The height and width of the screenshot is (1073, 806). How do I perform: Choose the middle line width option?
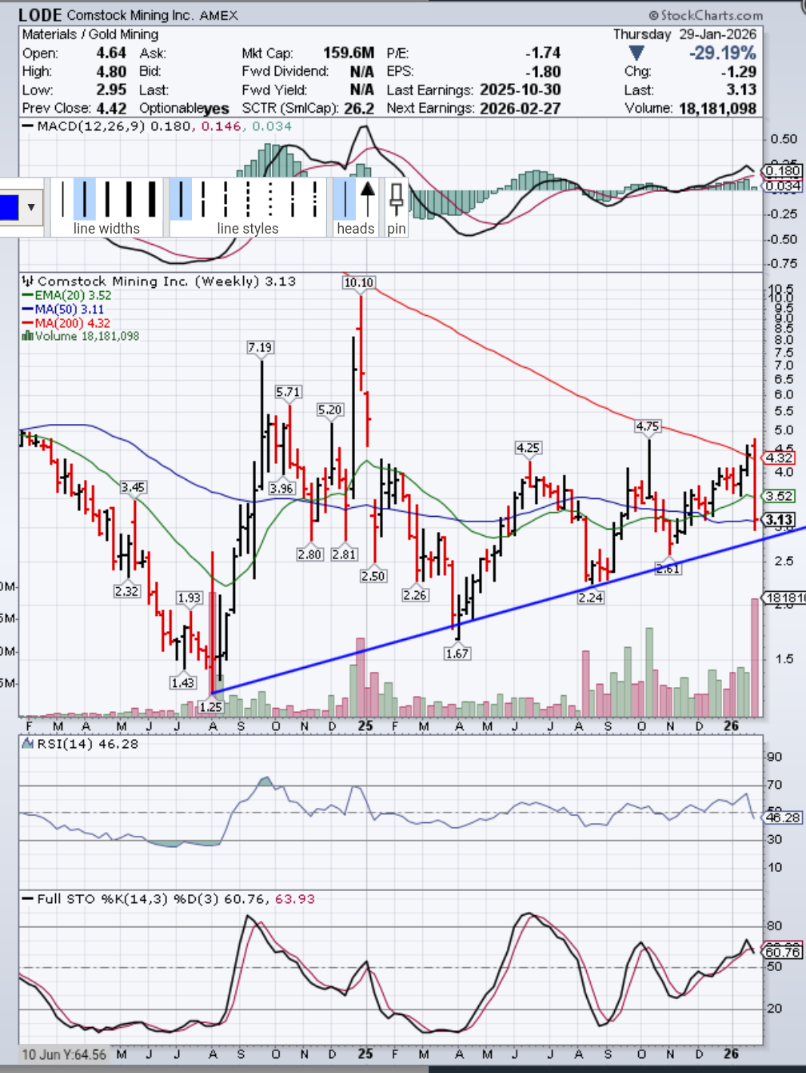[x=107, y=199]
